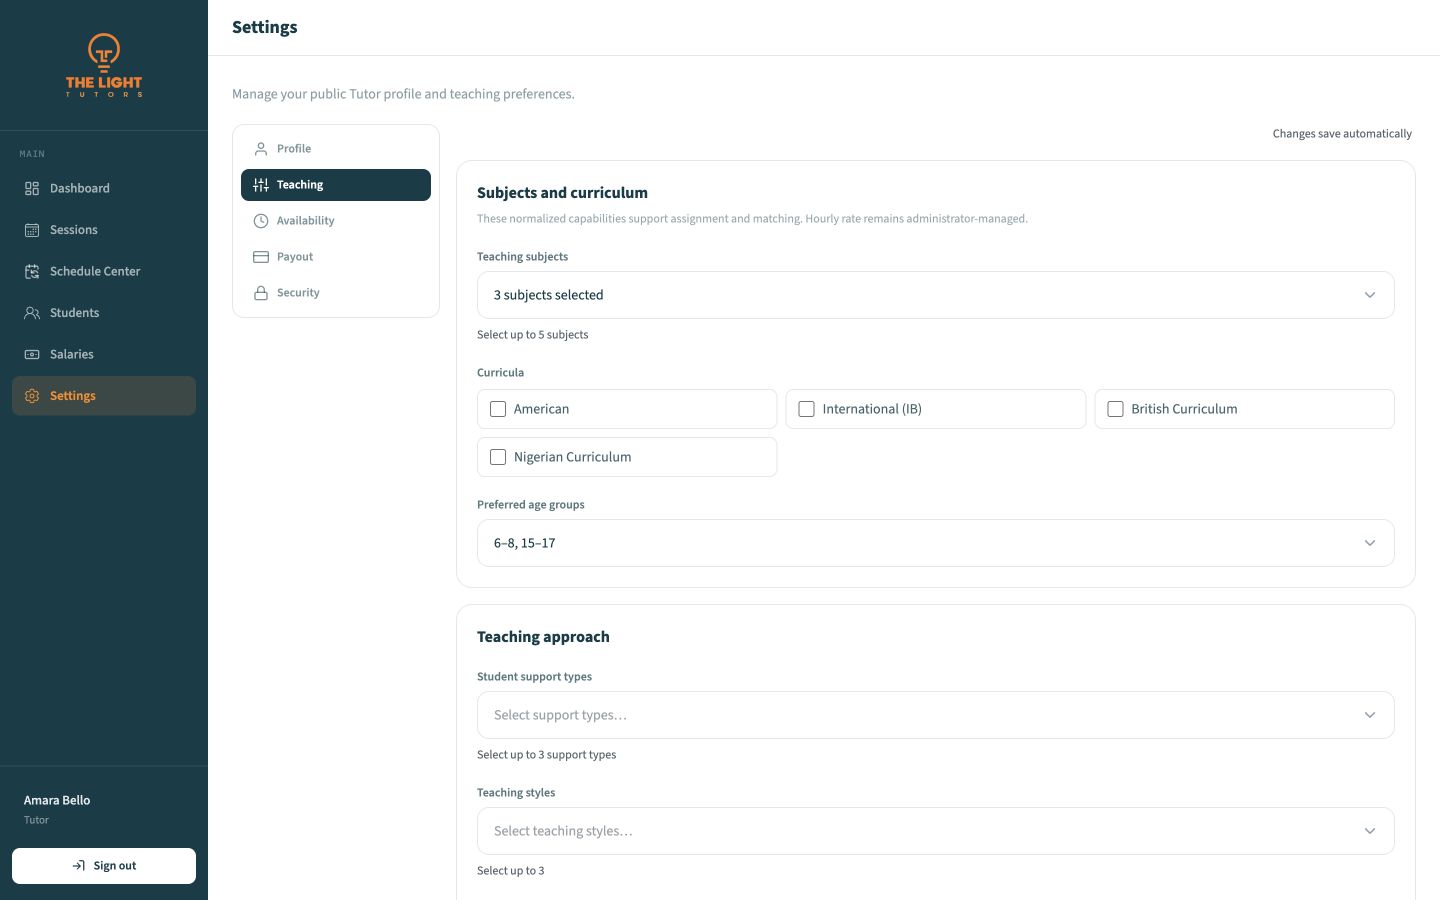The width and height of the screenshot is (1440, 900).
Task: Go to the Payout settings tab
Action: [x=336, y=257]
